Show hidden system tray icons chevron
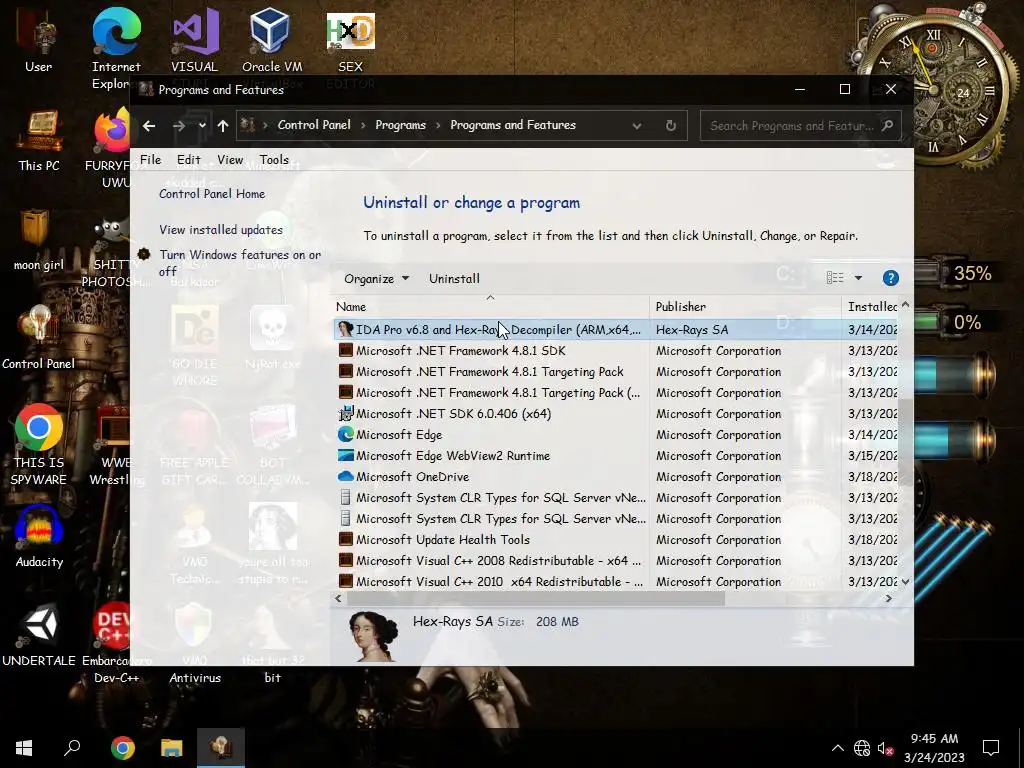 pyautogui.click(x=837, y=748)
